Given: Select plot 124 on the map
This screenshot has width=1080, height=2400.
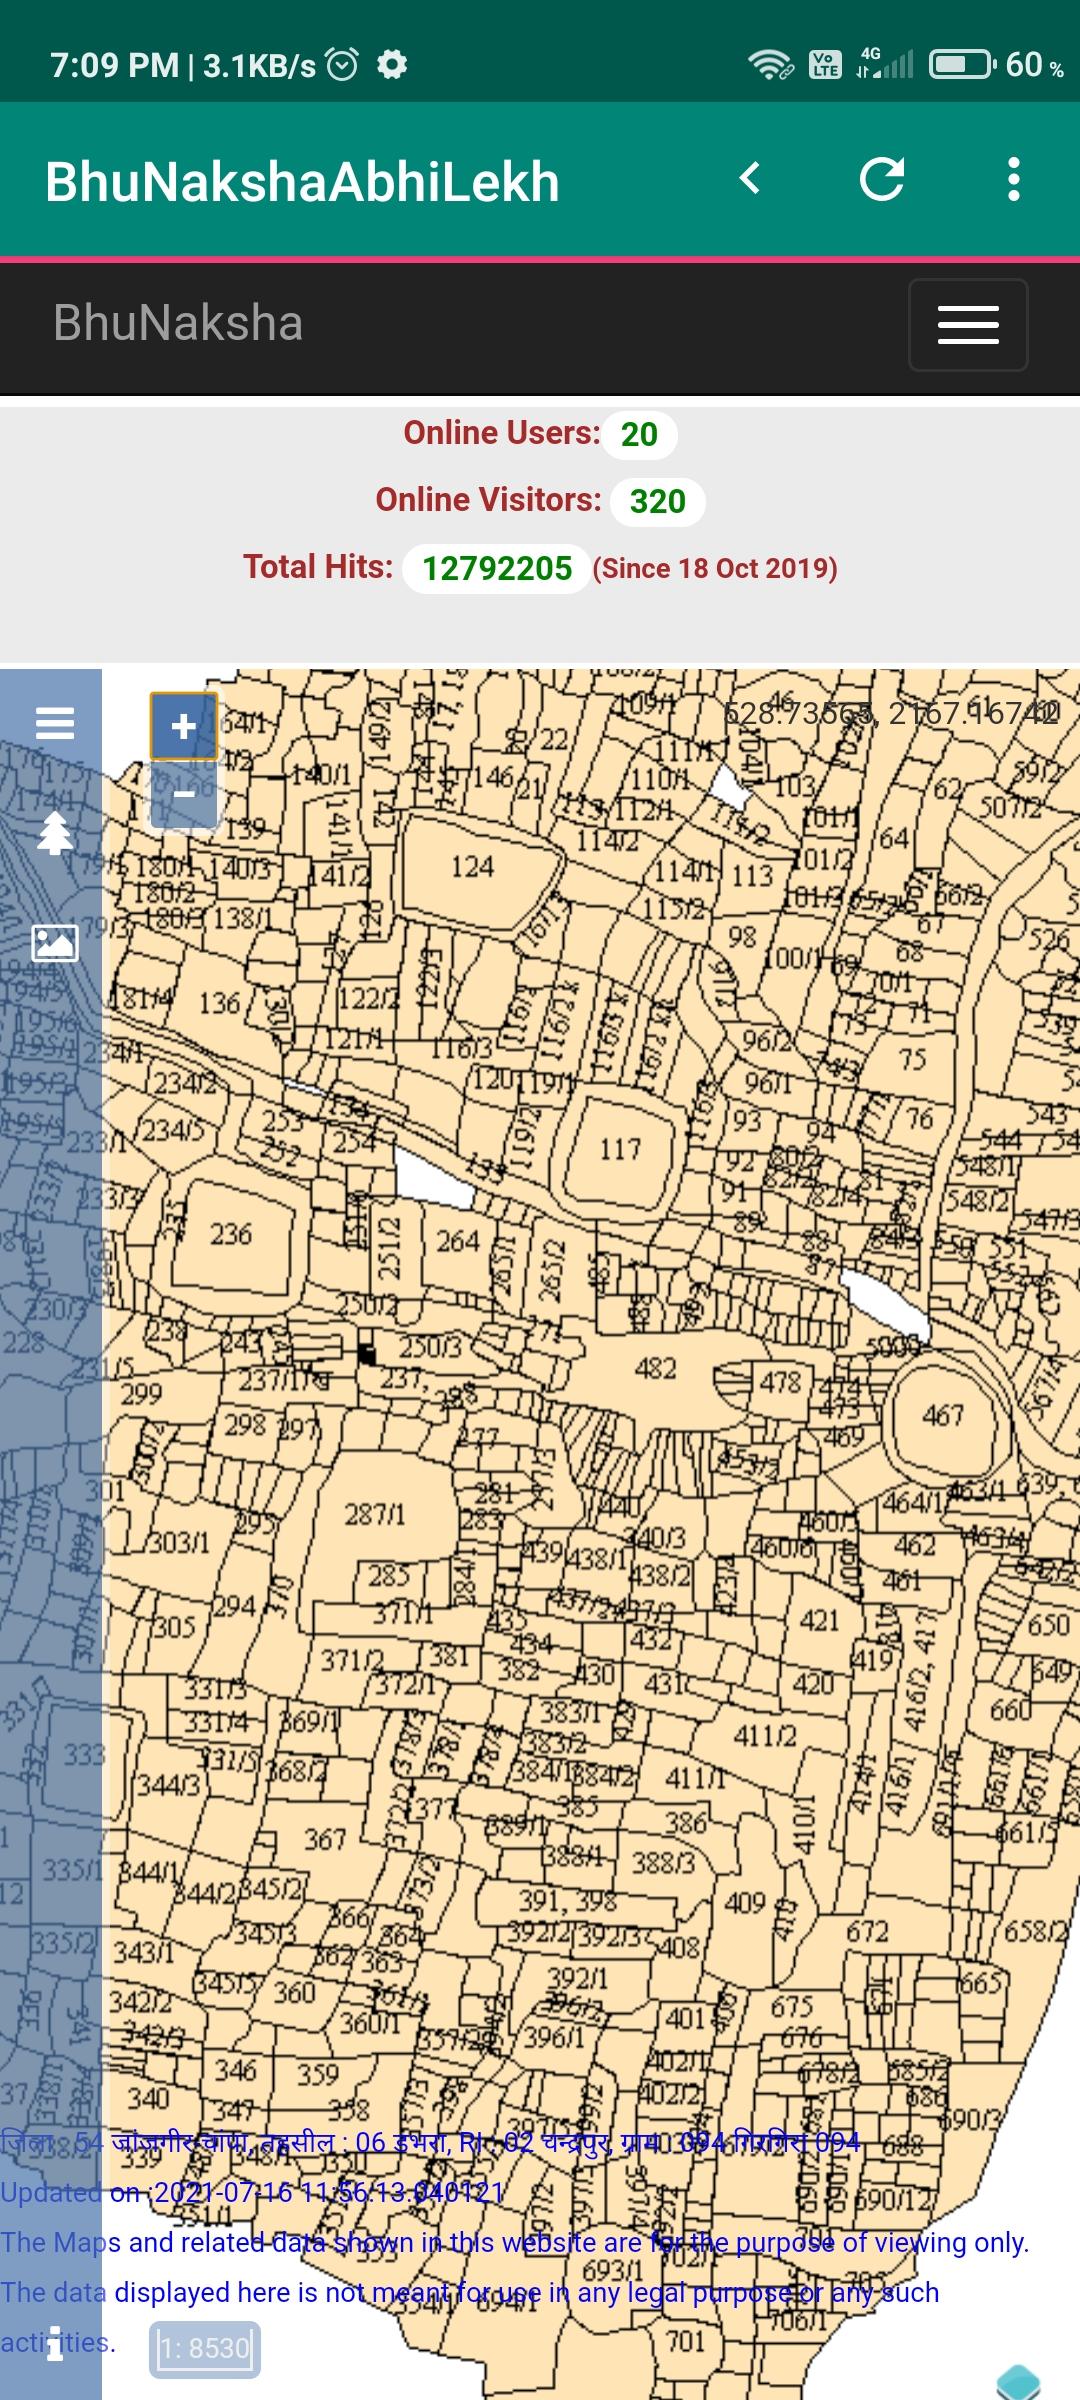Looking at the screenshot, I should point(472,866).
